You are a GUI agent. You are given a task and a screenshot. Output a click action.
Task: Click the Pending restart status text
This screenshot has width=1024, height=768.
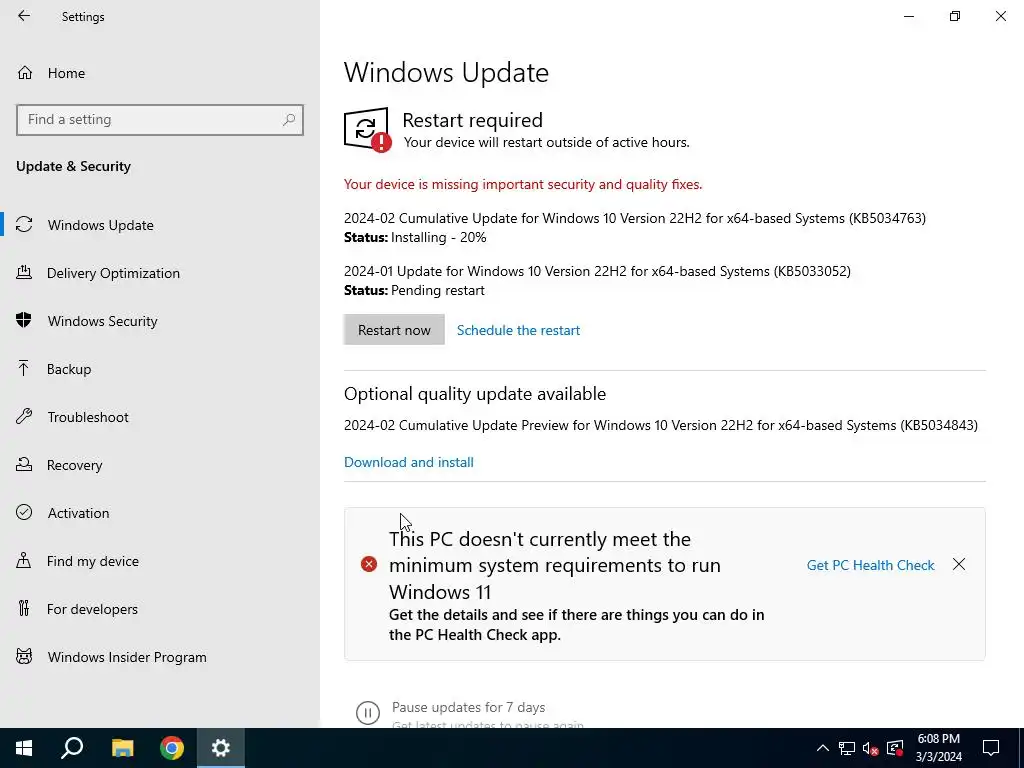(438, 290)
